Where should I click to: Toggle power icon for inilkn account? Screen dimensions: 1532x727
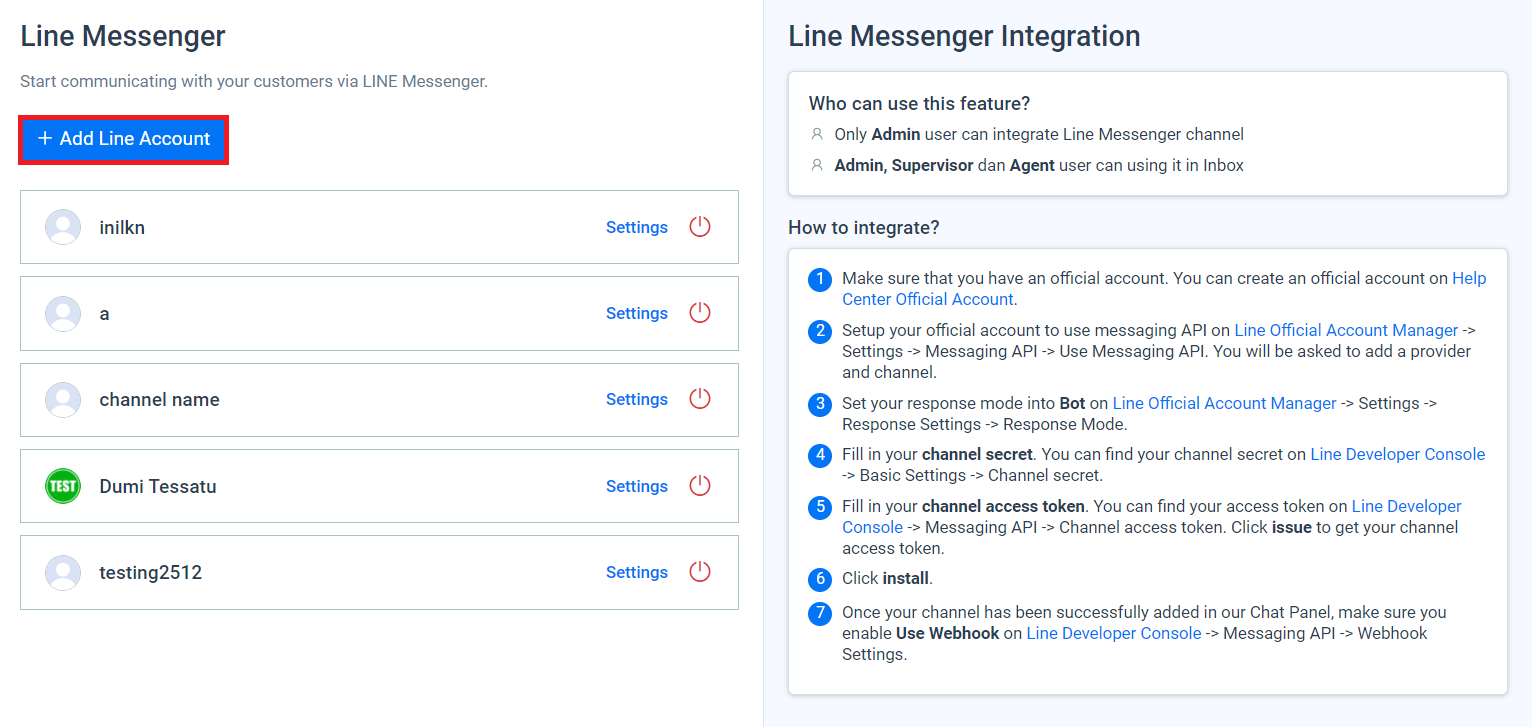700,227
